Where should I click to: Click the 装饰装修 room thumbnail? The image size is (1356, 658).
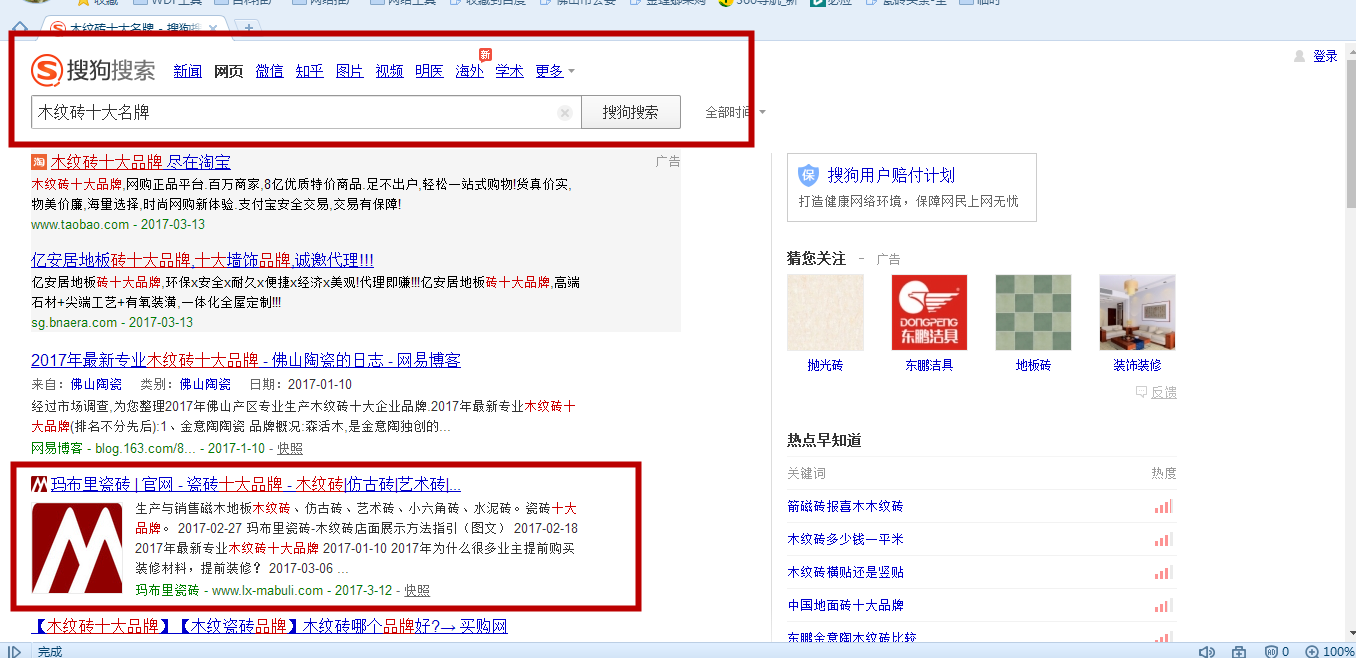point(1137,312)
